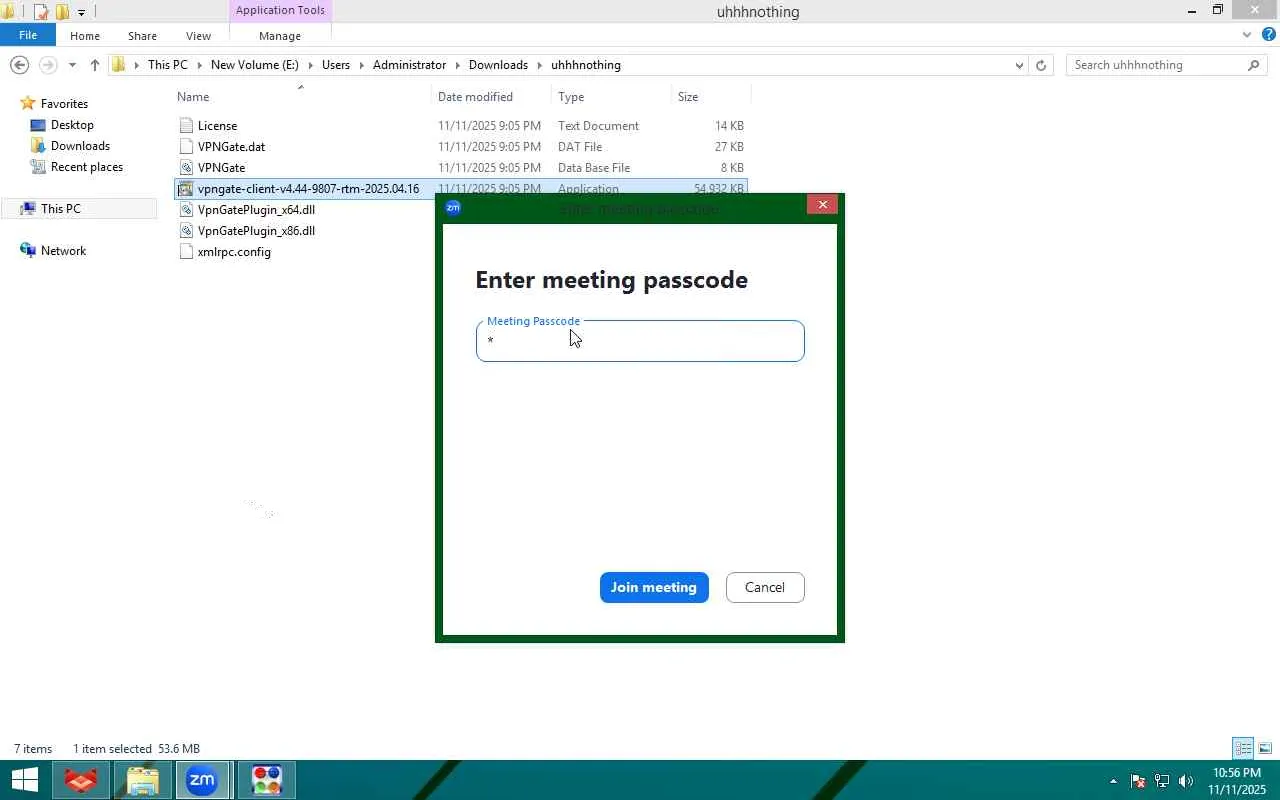Close the Zoom passcode dialog with X
This screenshot has height=800, width=1280.
click(822, 204)
